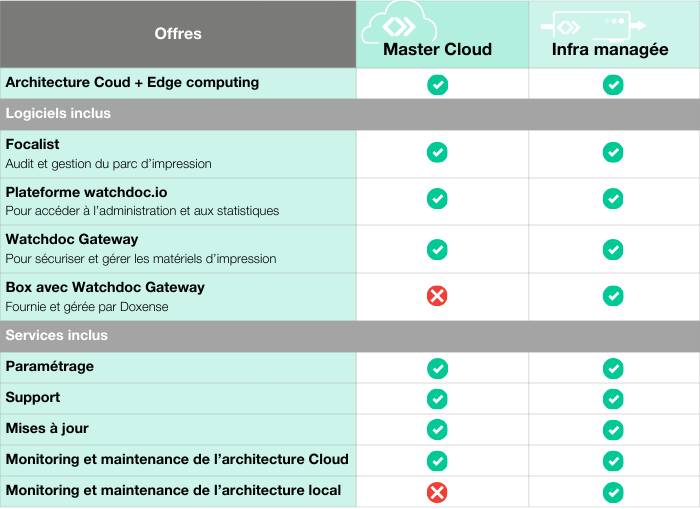This screenshot has height=509, width=700.
Task: Click the Infra managée server icon
Action: tap(593, 26)
